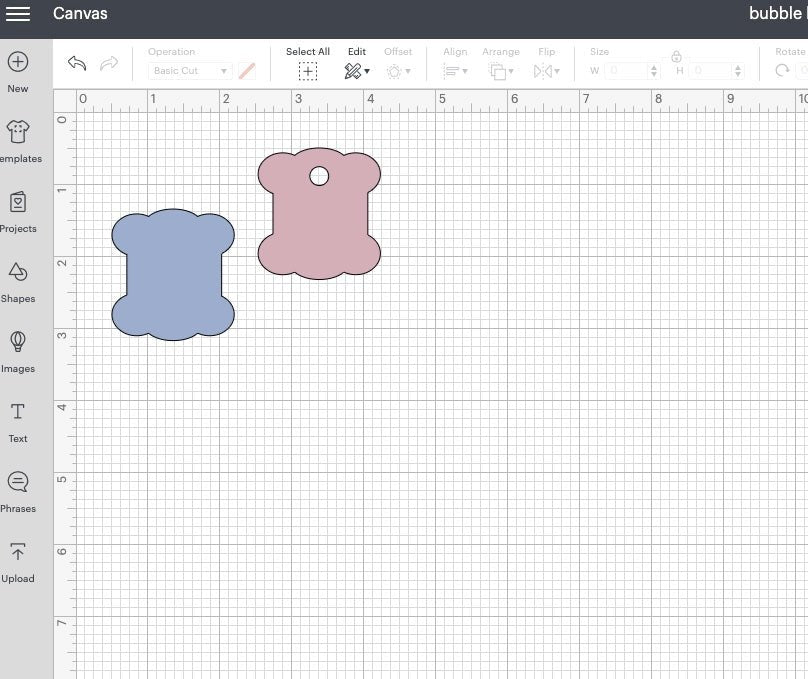The height and width of the screenshot is (679, 808).
Task: Toggle the size lock aspect ratio
Action: tap(677, 58)
